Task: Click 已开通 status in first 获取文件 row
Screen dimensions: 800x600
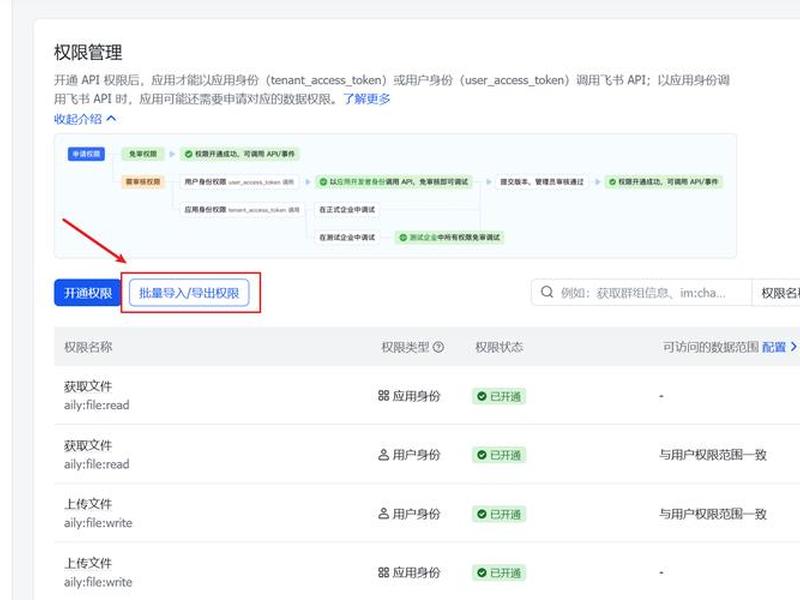Action: coord(499,396)
